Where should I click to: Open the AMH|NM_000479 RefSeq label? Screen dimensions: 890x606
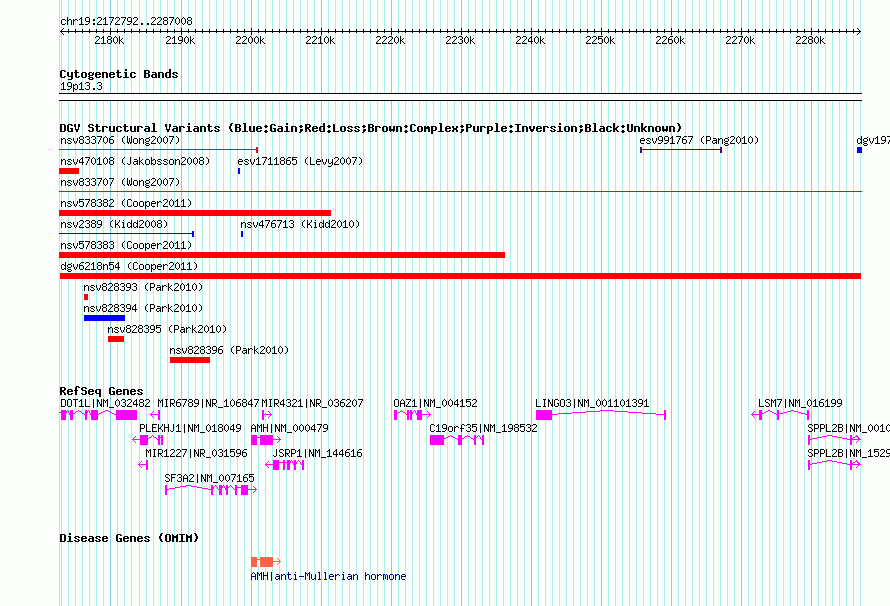click(x=289, y=428)
